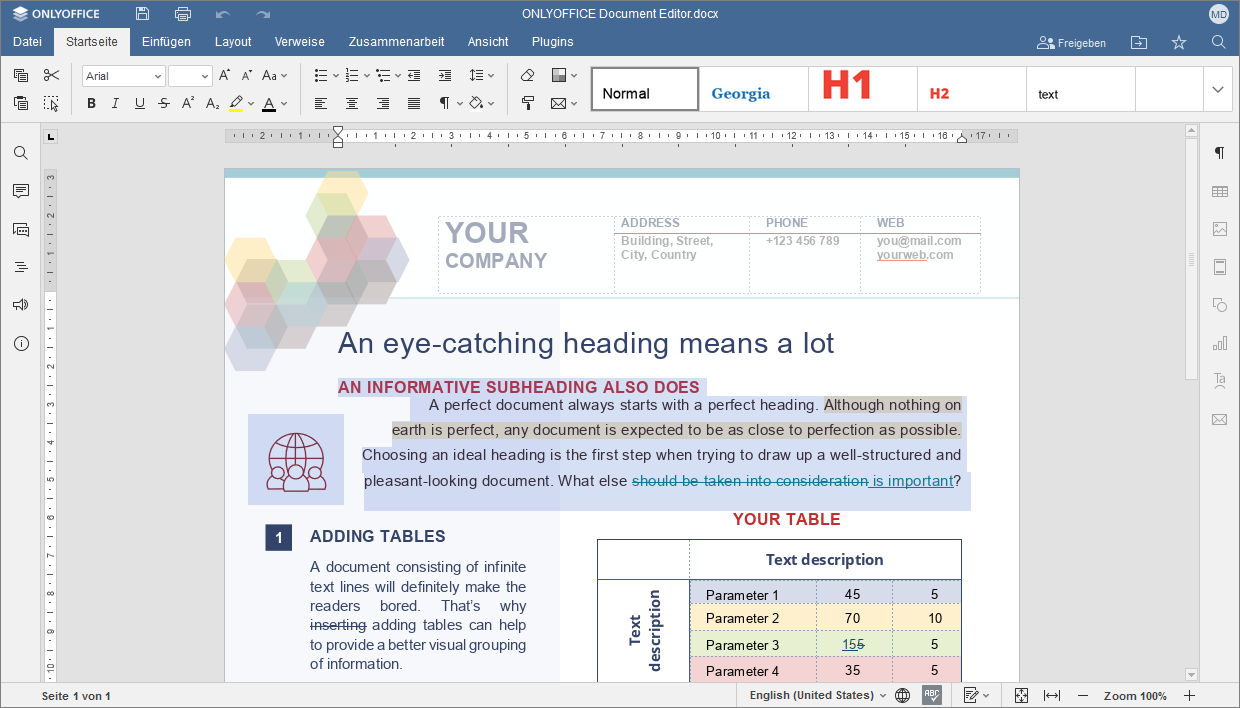Image resolution: width=1240 pixels, height=708 pixels.
Task: Click the Save icon in title bar
Action: (143, 14)
